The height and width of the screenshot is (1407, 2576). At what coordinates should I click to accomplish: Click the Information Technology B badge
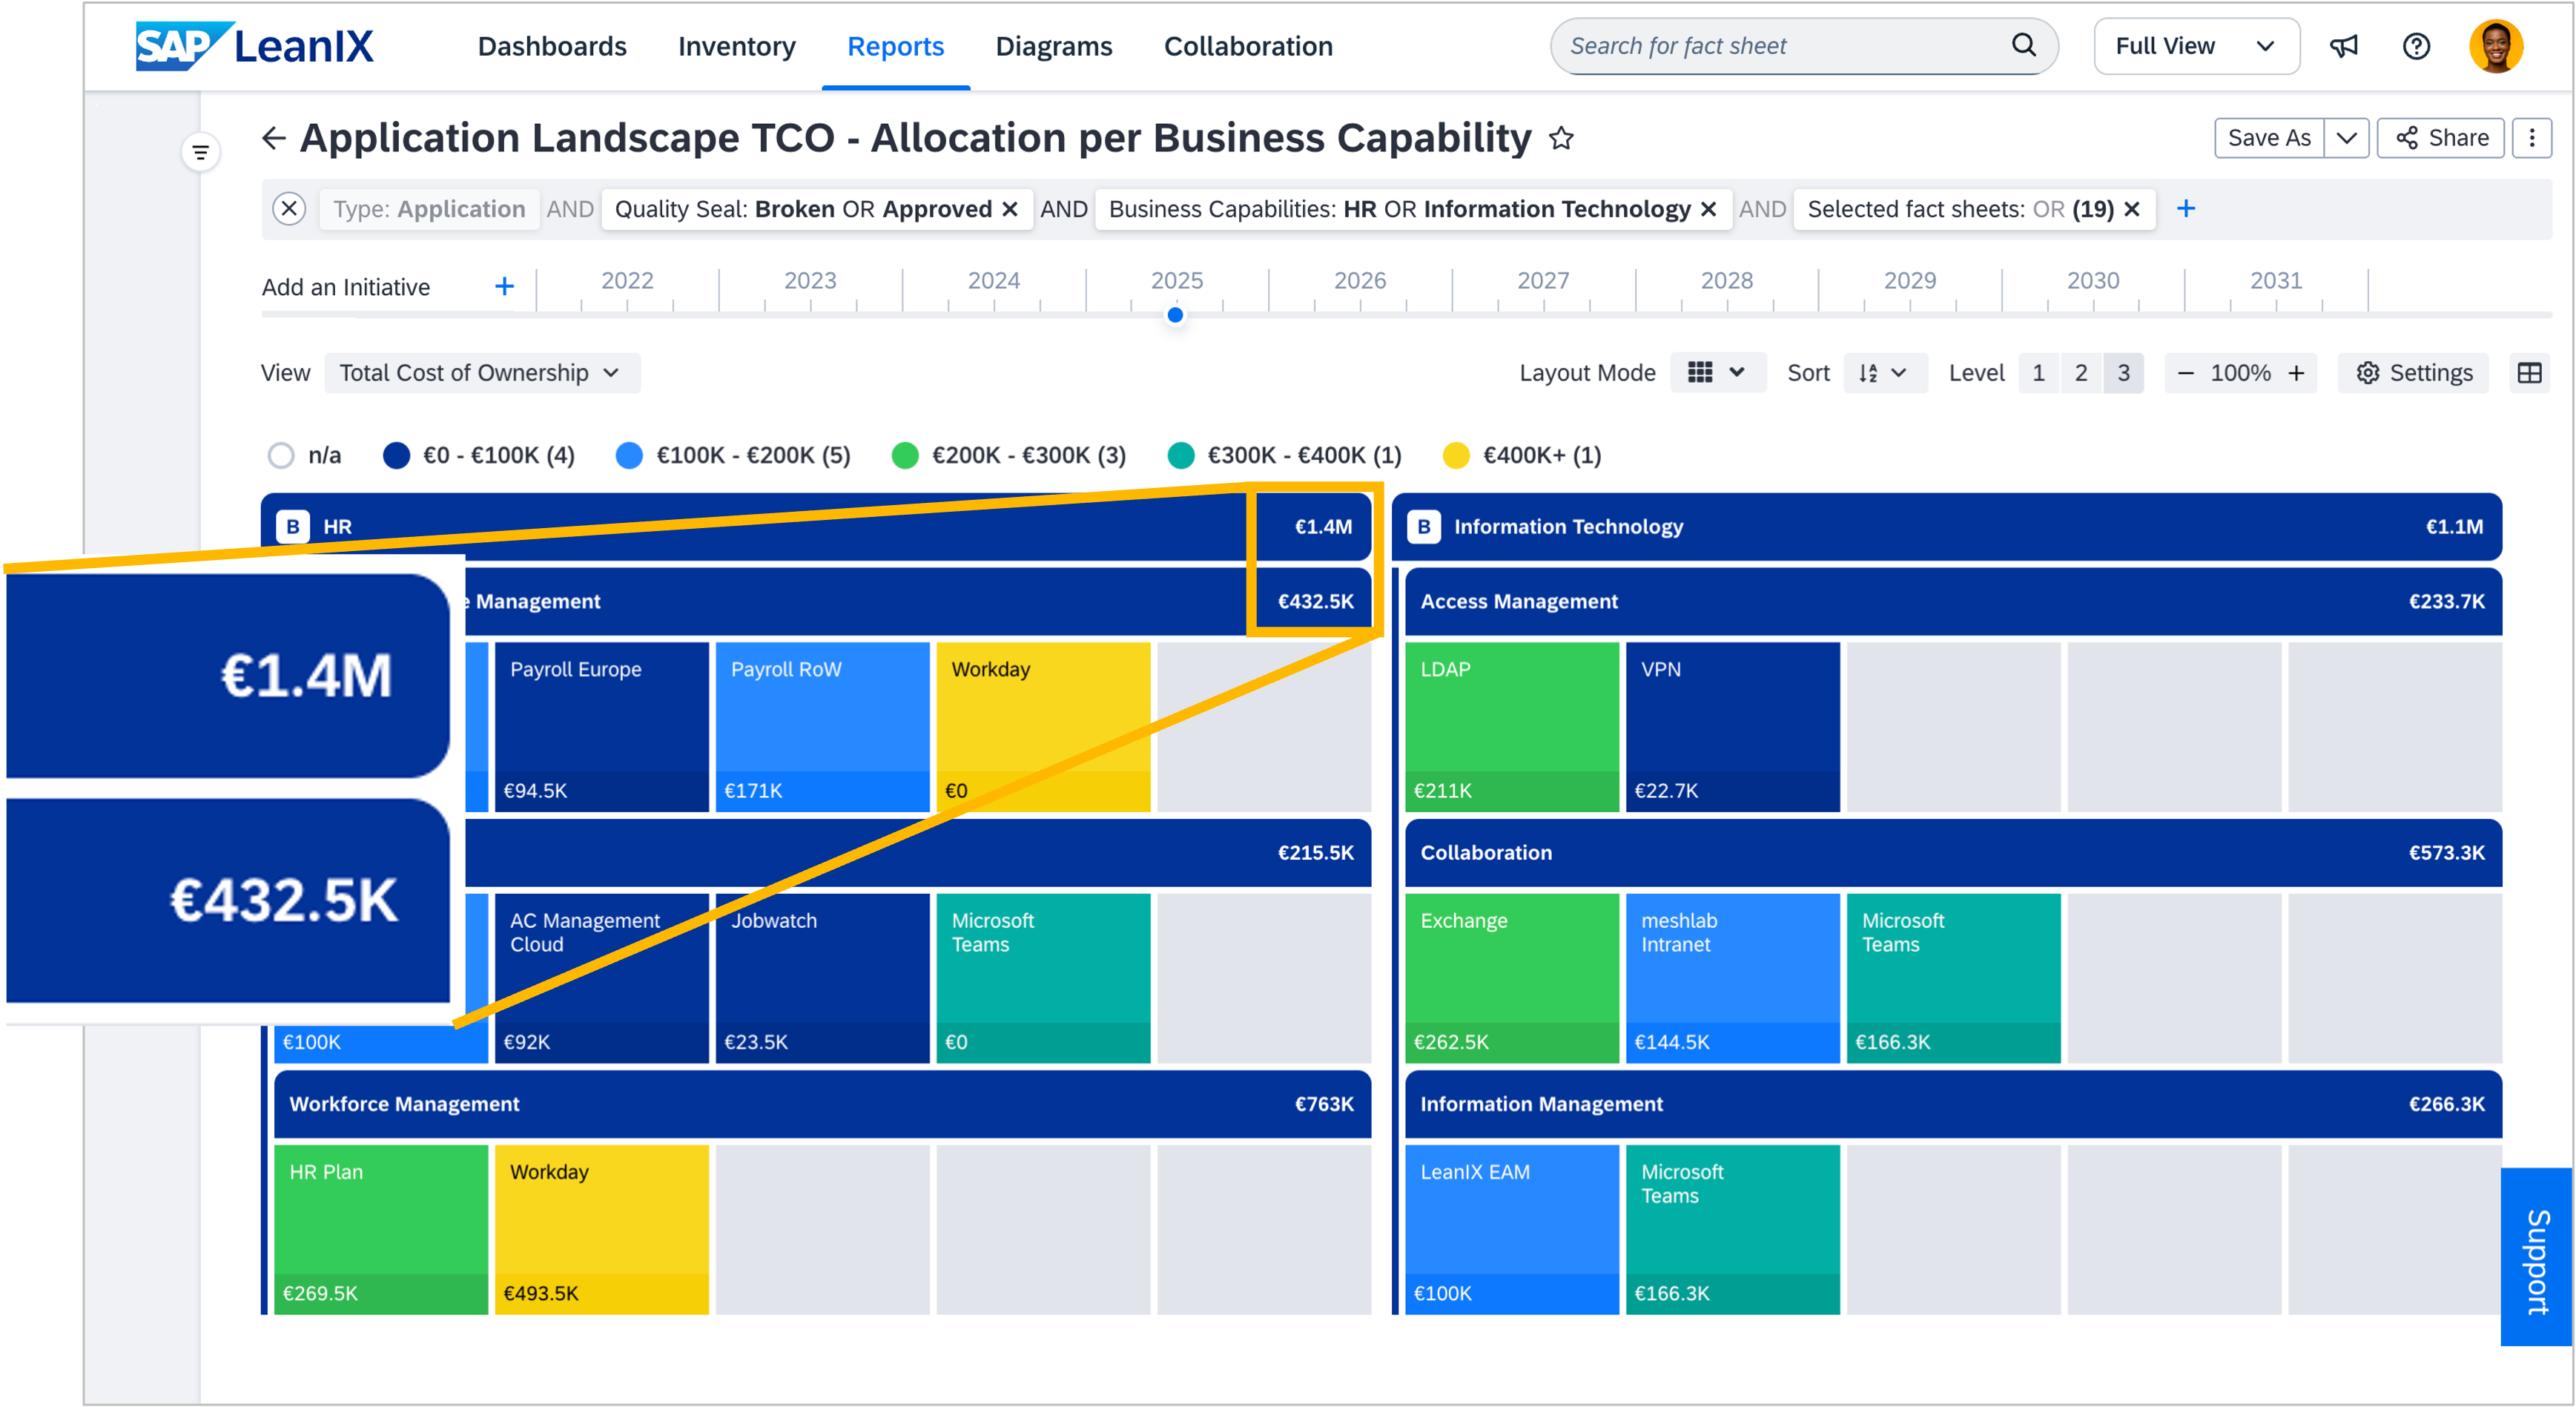pyautogui.click(x=1423, y=526)
